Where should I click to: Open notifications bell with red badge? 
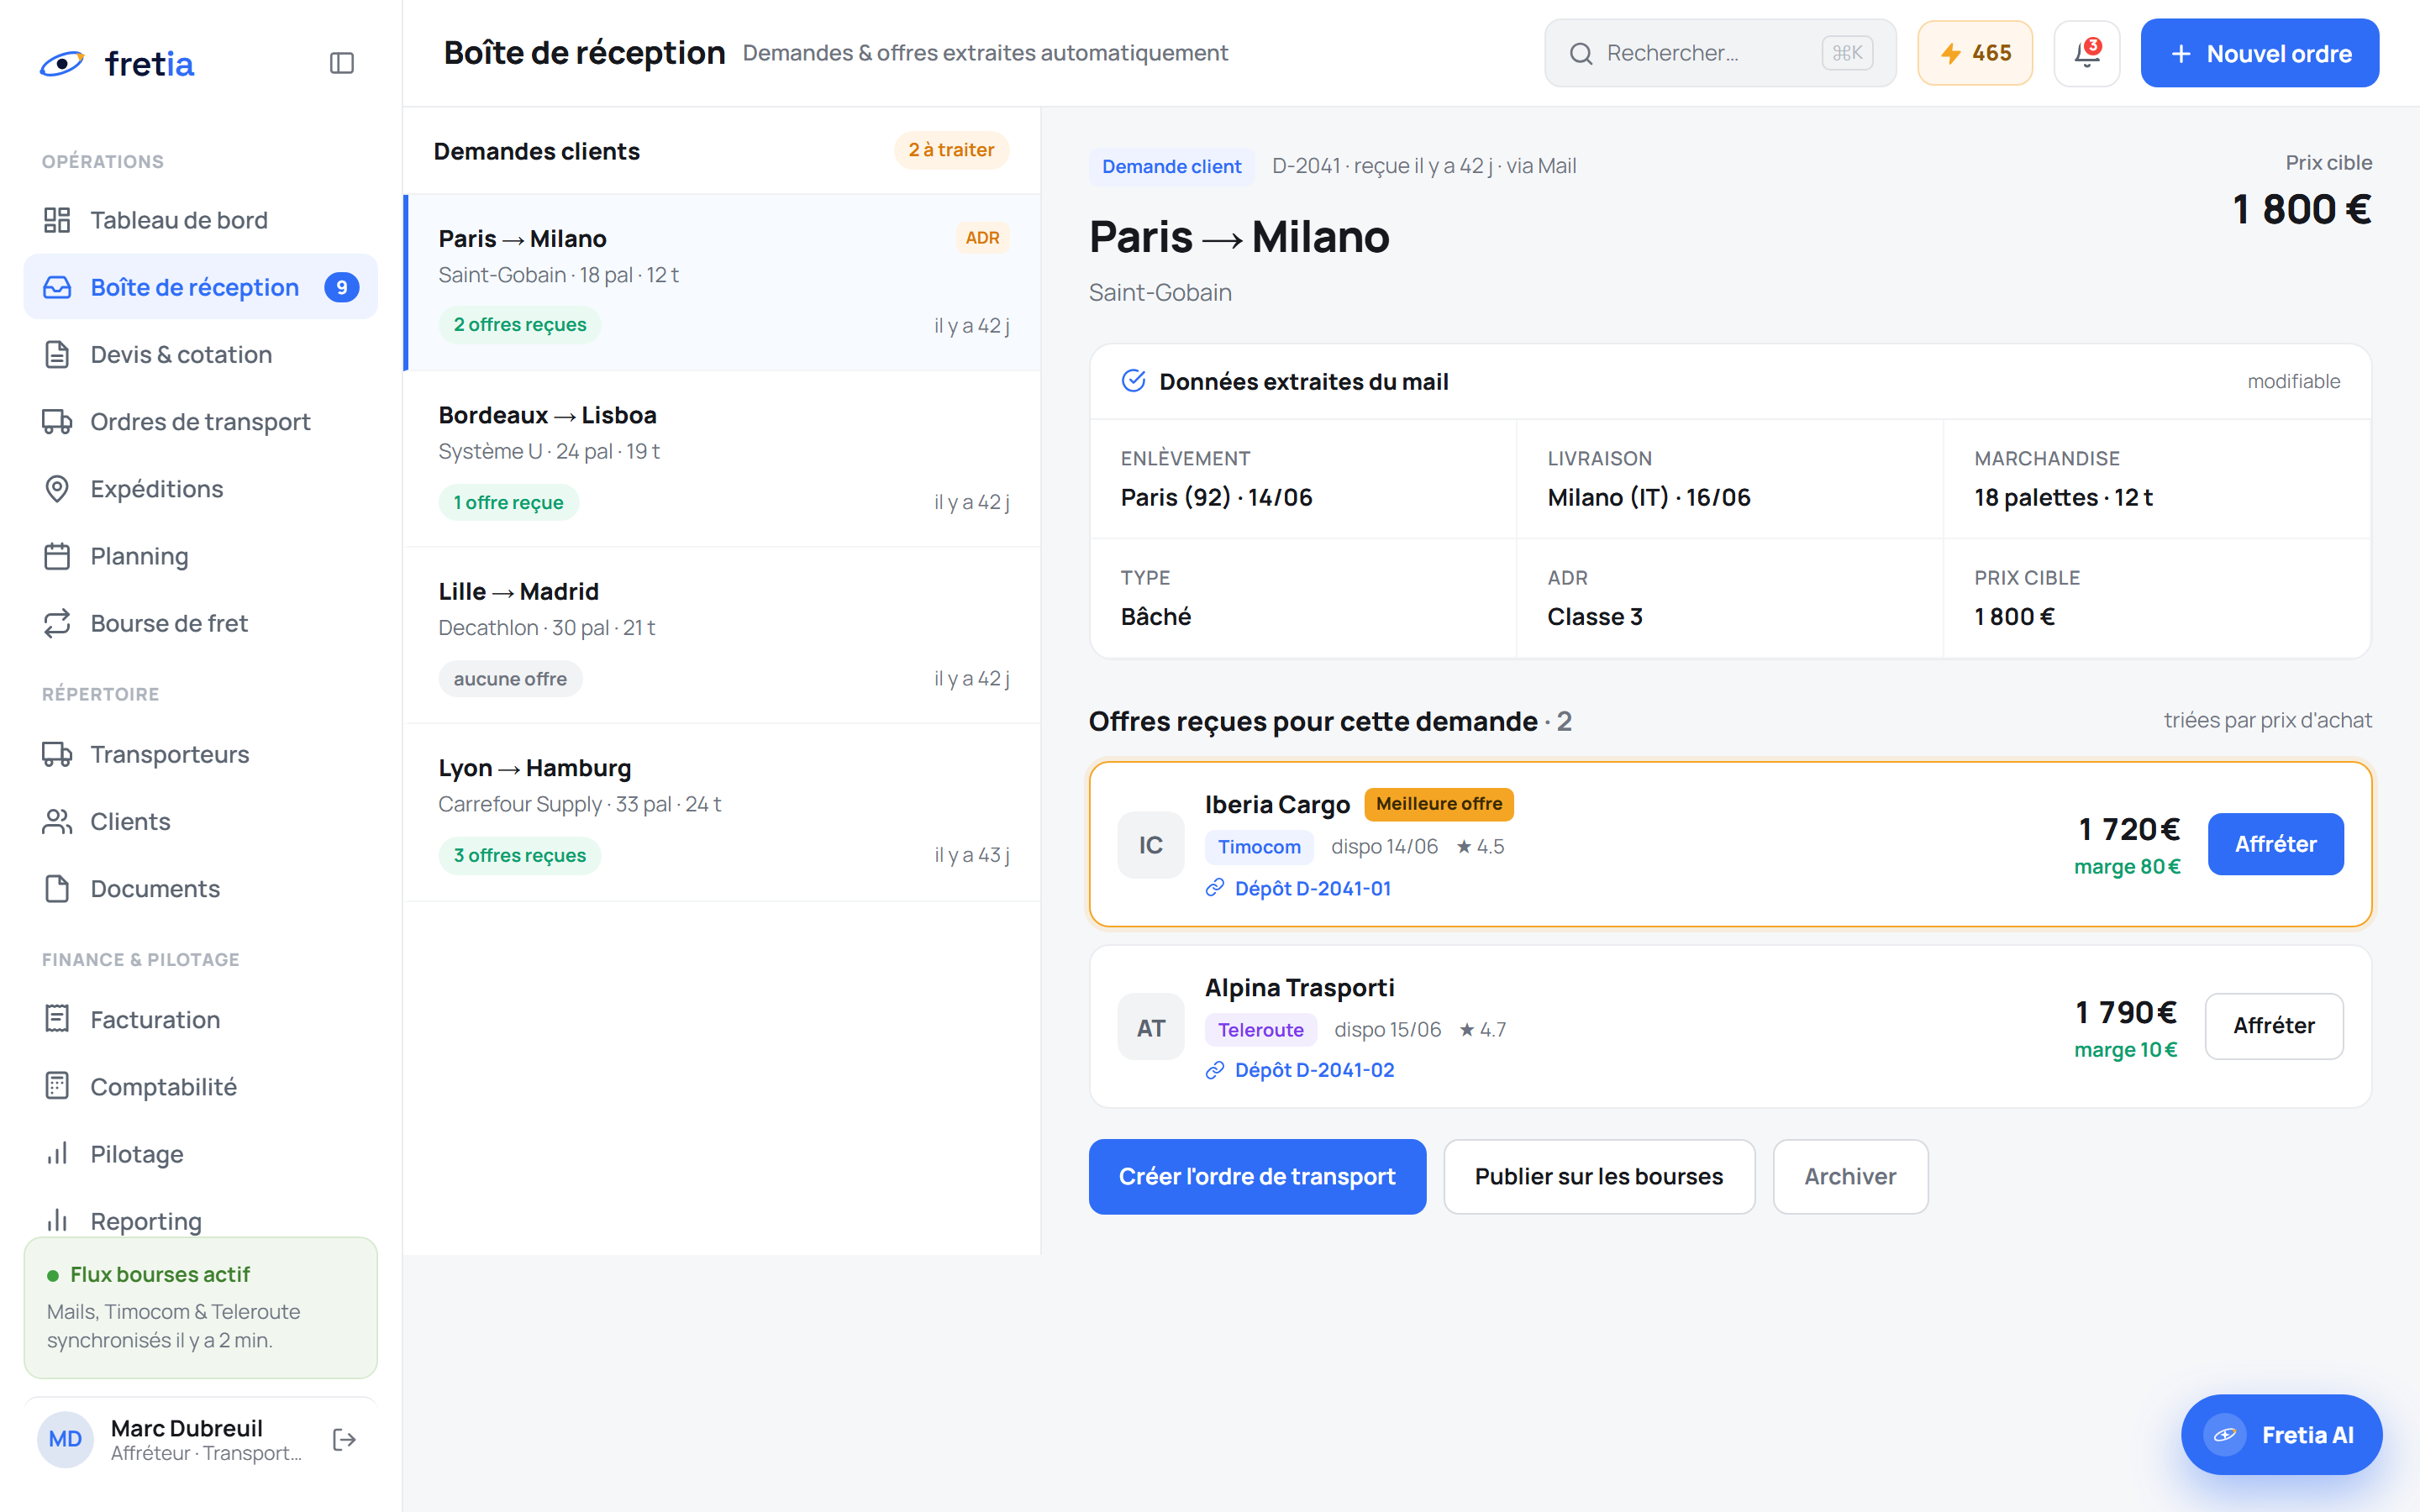tap(2087, 53)
